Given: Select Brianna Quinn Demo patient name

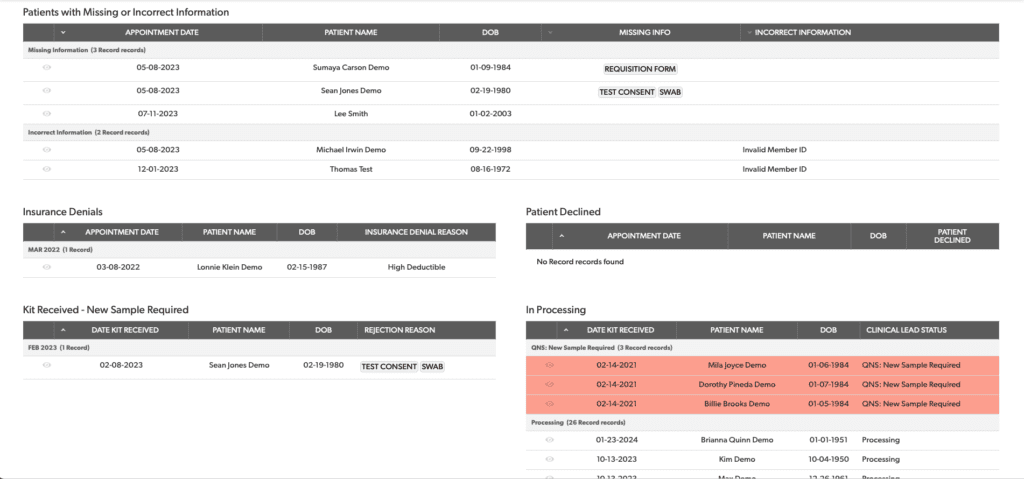Looking at the screenshot, I should tap(737, 440).
